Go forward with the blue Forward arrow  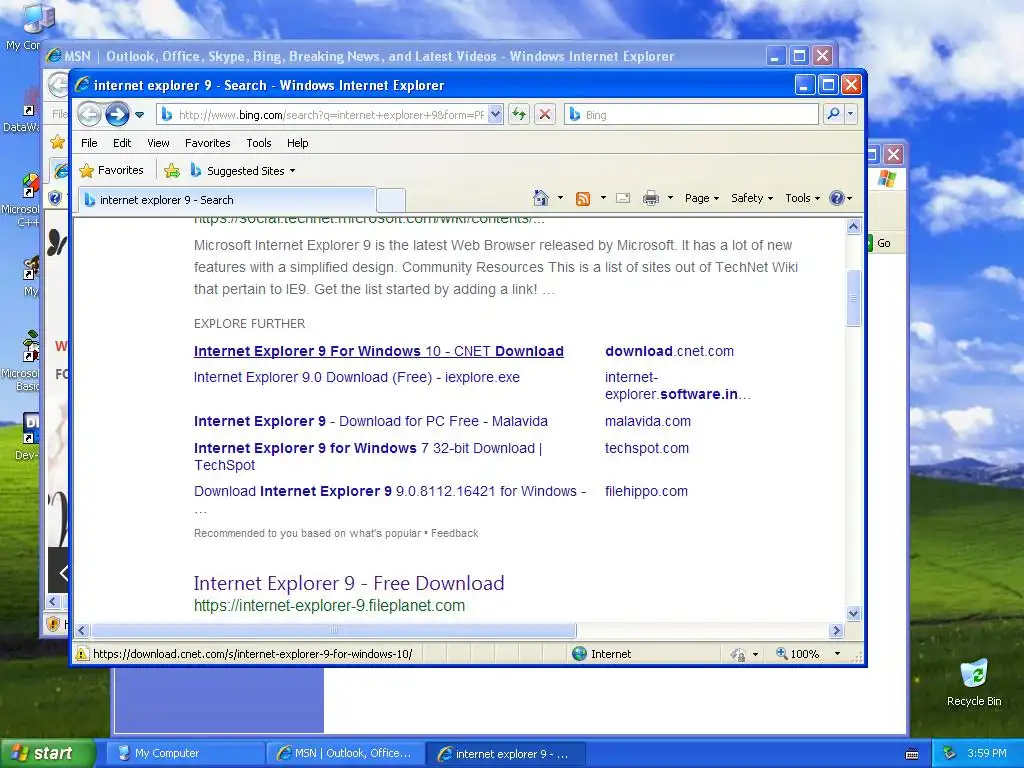click(x=118, y=114)
